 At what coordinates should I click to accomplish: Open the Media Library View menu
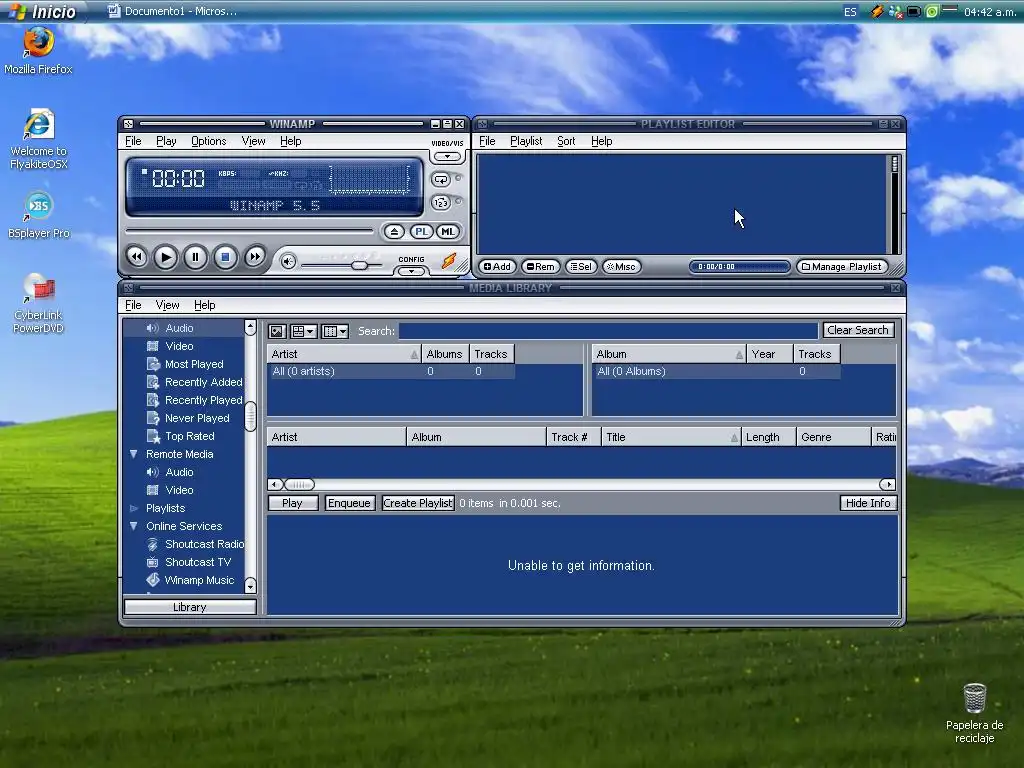click(x=167, y=305)
